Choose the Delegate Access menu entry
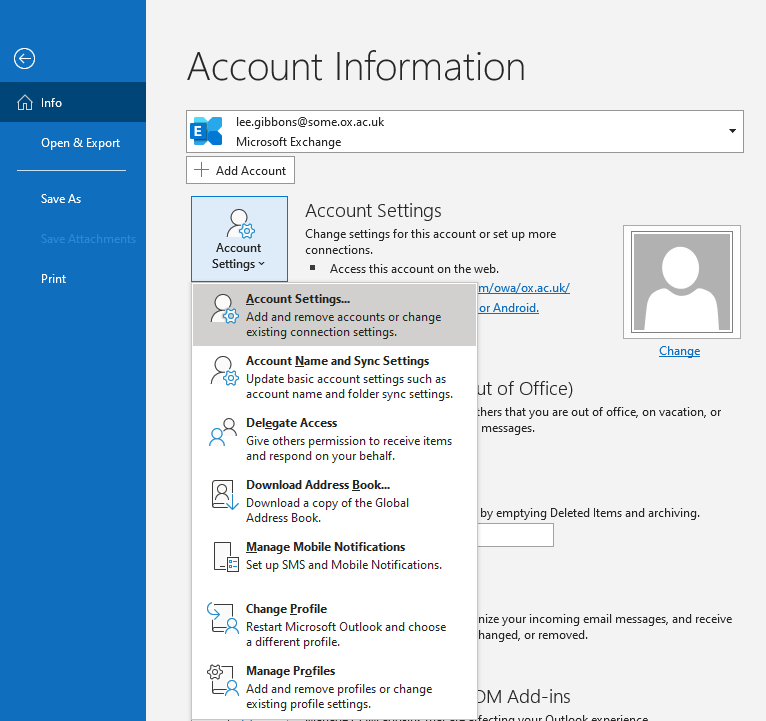 point(291,423)
